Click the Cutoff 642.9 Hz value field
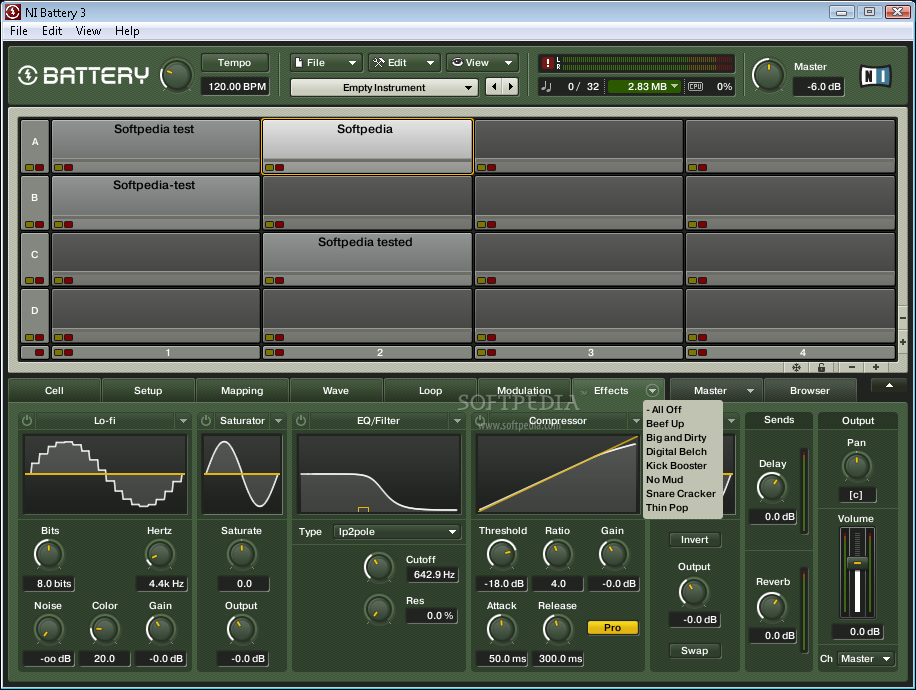Image resolution: width=916 pixels, height=690 pixels. click(x=433, y=575)
